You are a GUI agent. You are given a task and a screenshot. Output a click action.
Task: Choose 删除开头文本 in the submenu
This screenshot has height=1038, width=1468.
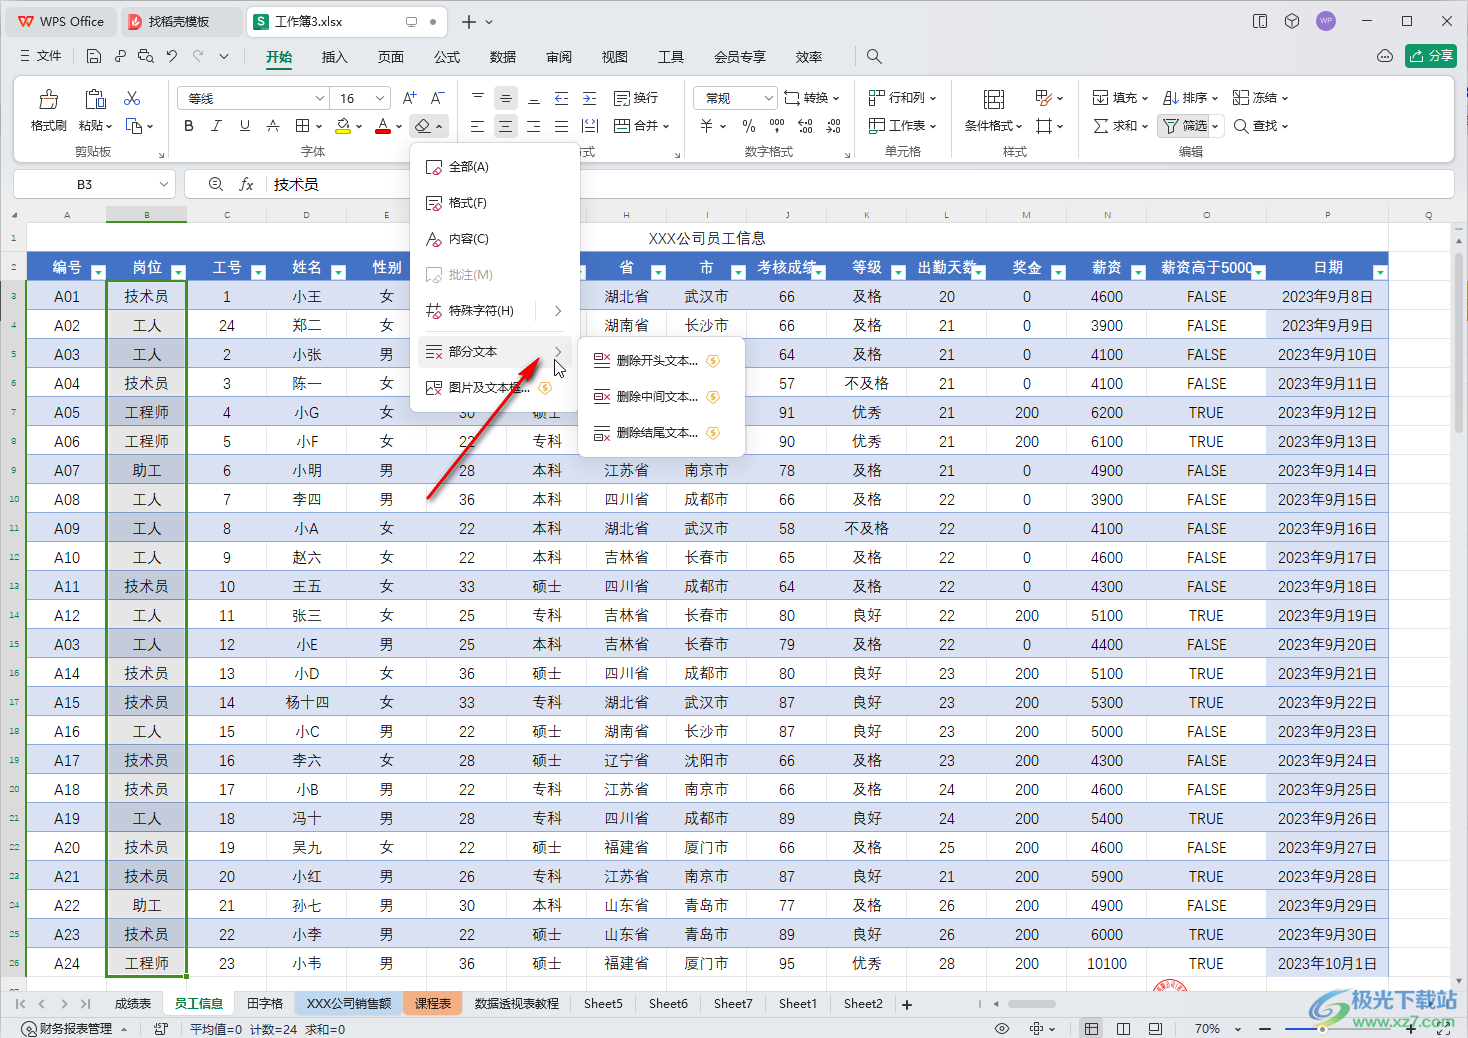661,361
